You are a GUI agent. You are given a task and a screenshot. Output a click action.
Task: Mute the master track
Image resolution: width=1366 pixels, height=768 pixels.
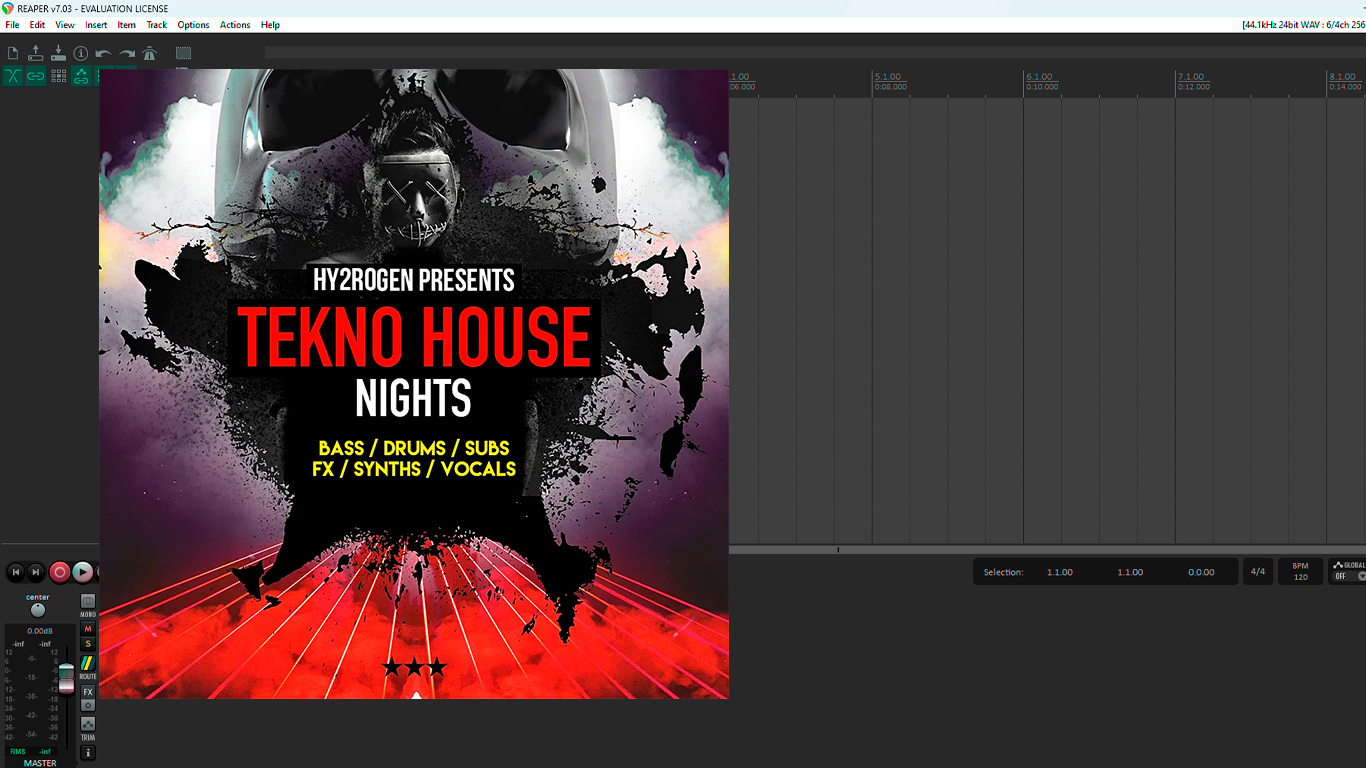88,629
